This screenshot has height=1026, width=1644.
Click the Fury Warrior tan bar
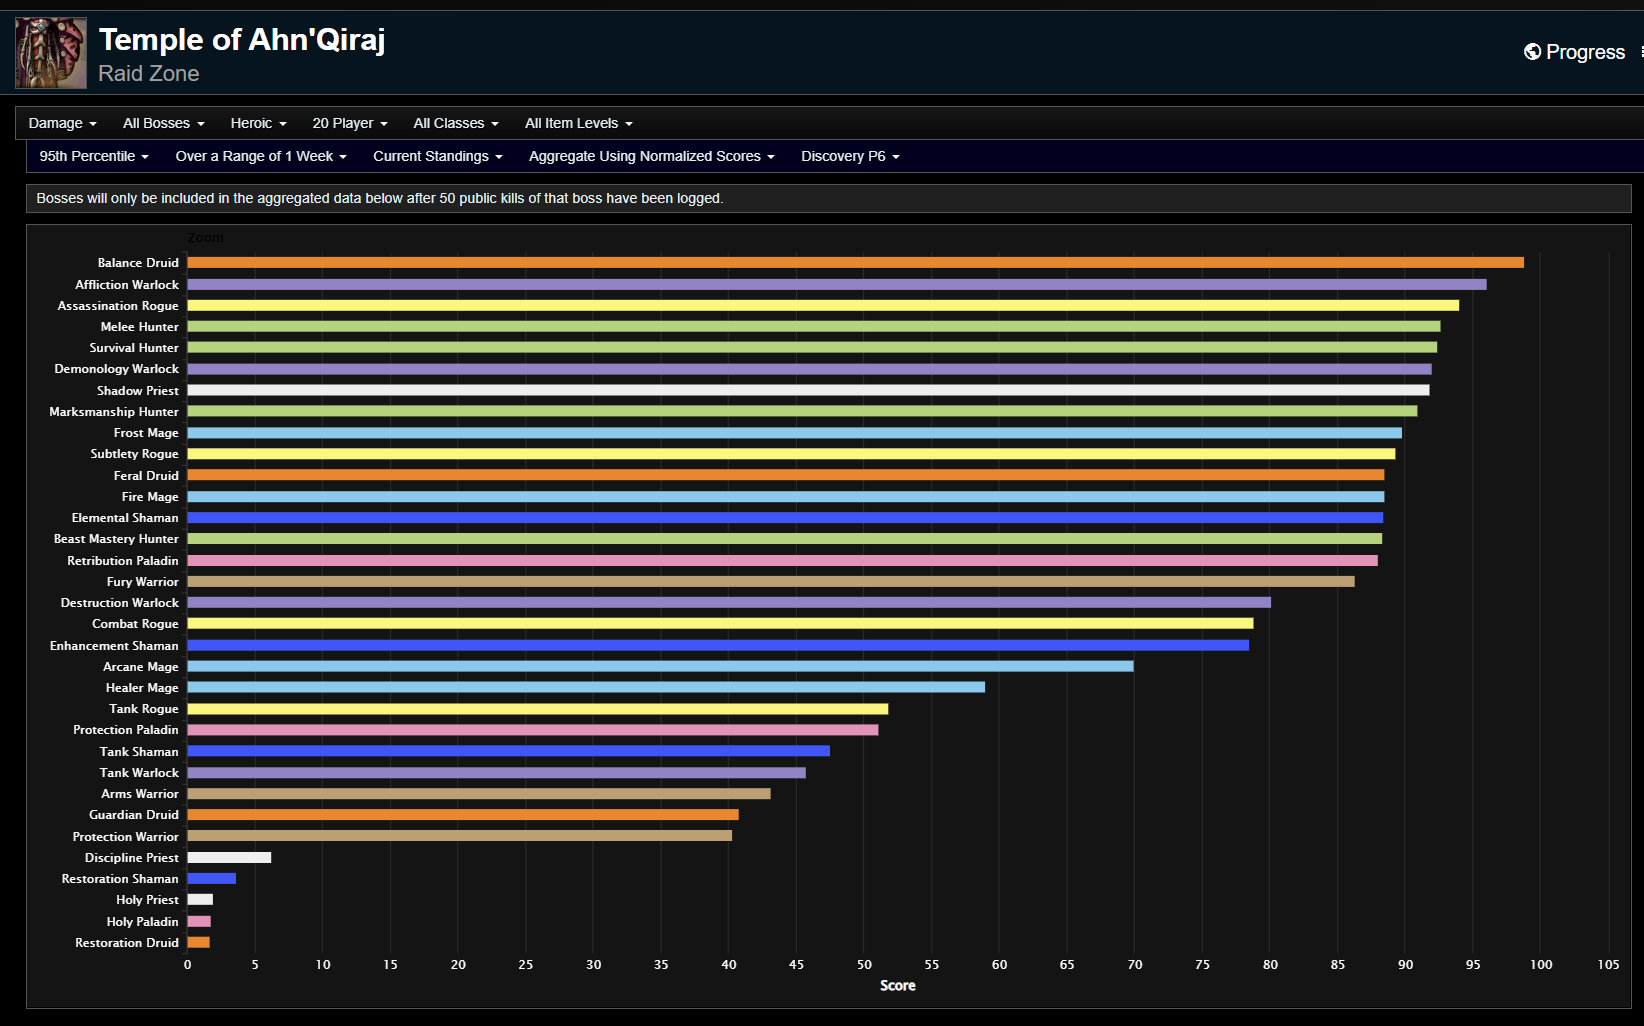[x=770, y=581]
